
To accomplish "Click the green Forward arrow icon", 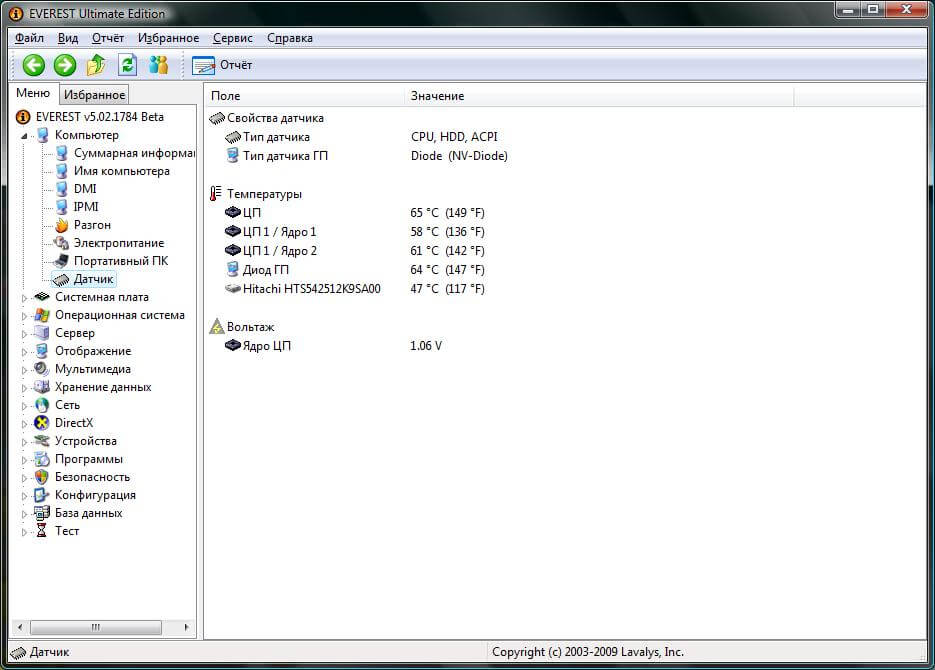I will (x=65, y=65).
